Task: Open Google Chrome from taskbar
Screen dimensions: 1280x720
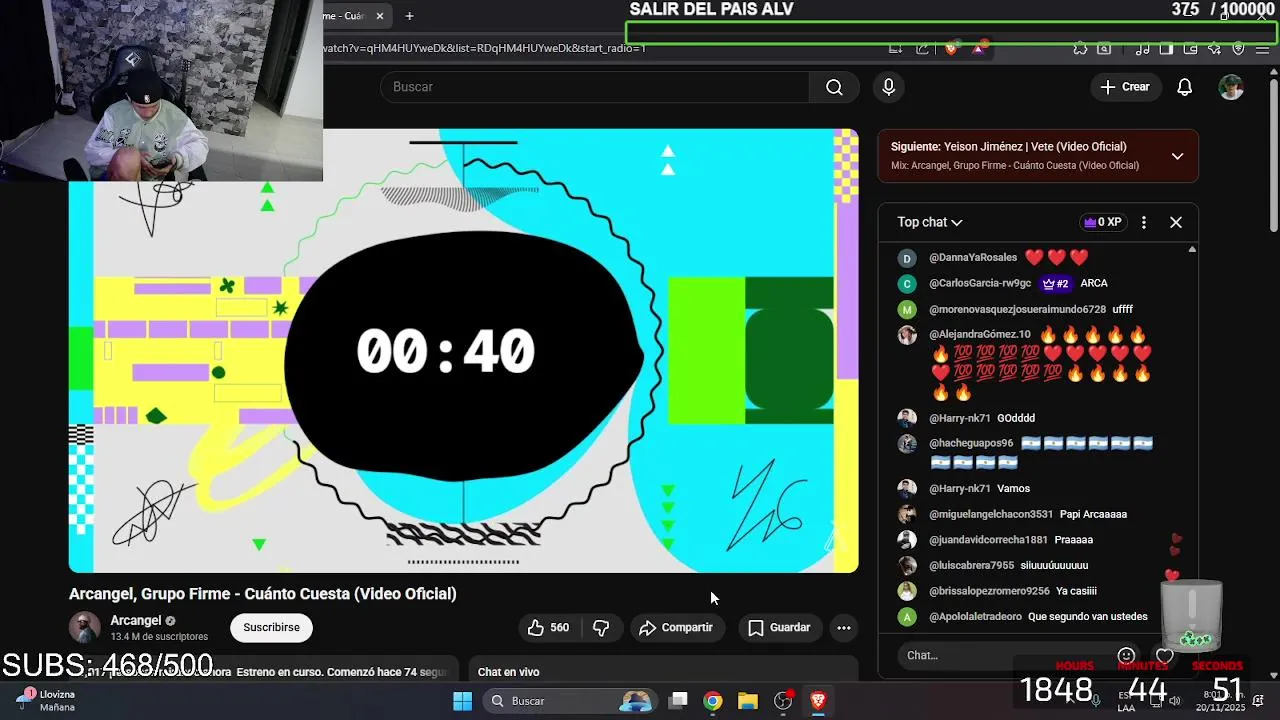Action: [x=713, y=701]
